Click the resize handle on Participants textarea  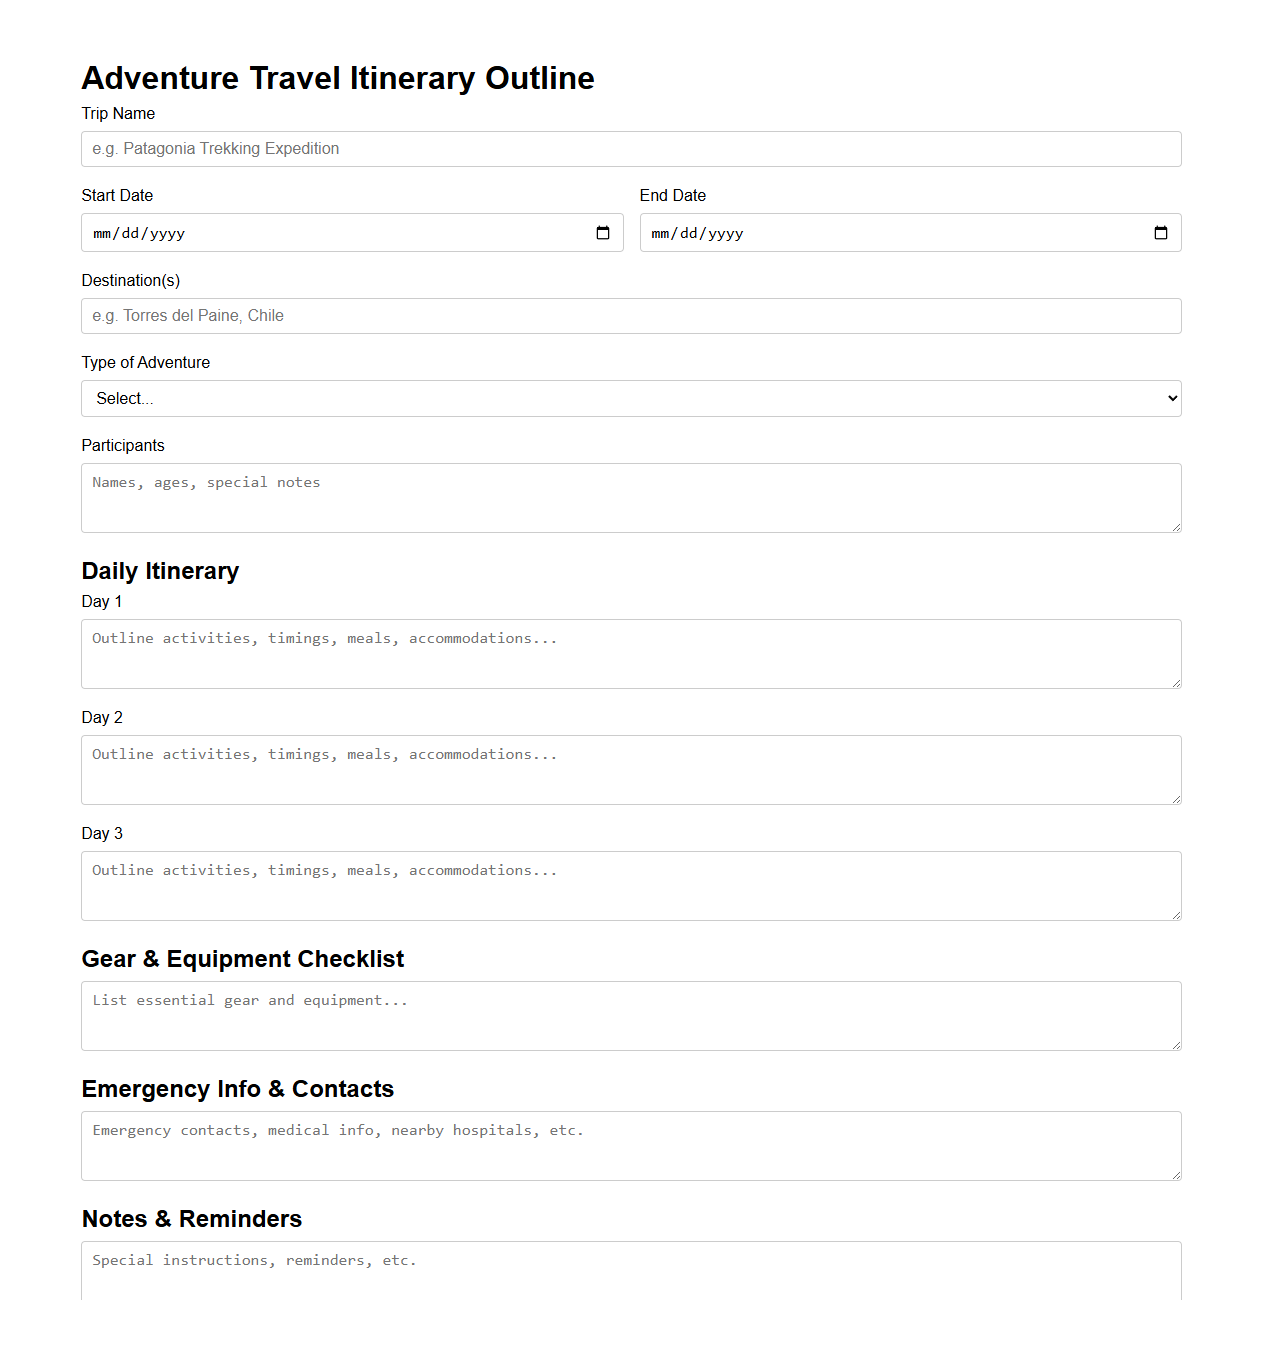pyautogui.click(x=1176, y=528)
